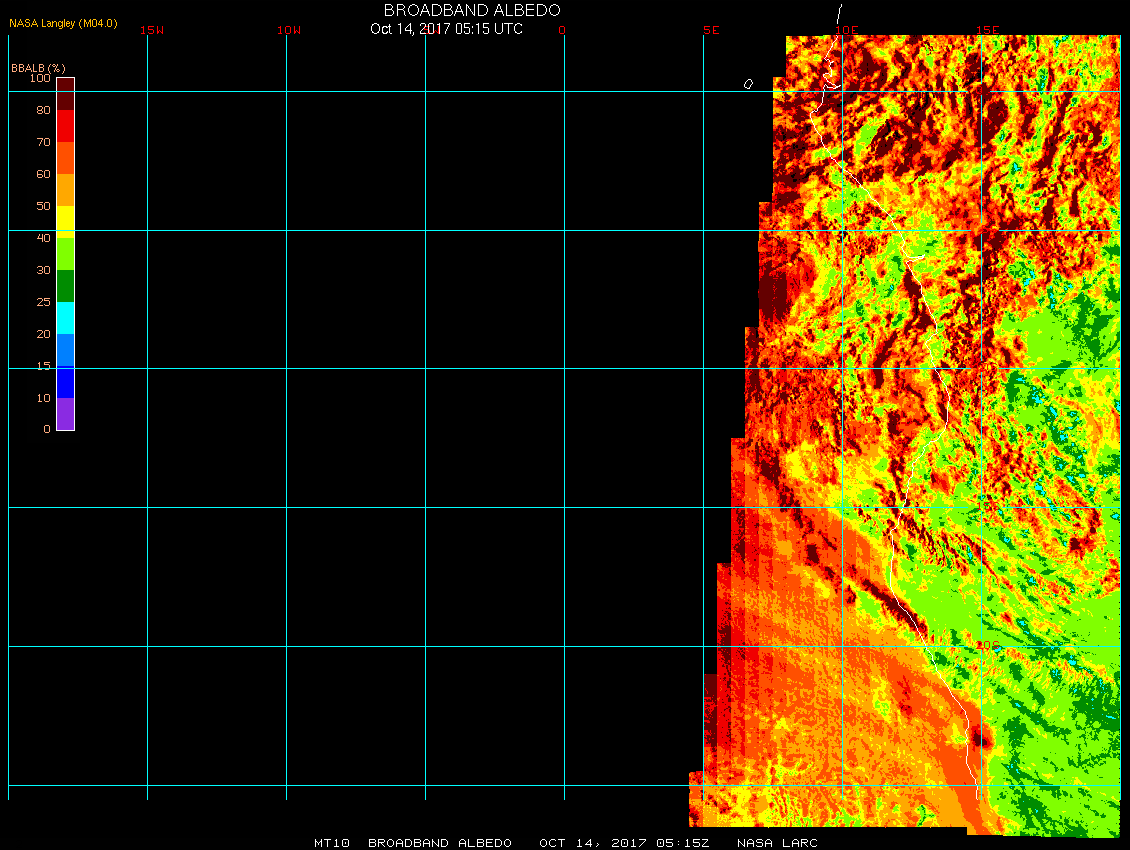Image resolution: width=1130 pixels, height=850 pixels.
Task: Select the dark blue 10–15 legend color
Action: pyautogui.click(x=65, y=382)
